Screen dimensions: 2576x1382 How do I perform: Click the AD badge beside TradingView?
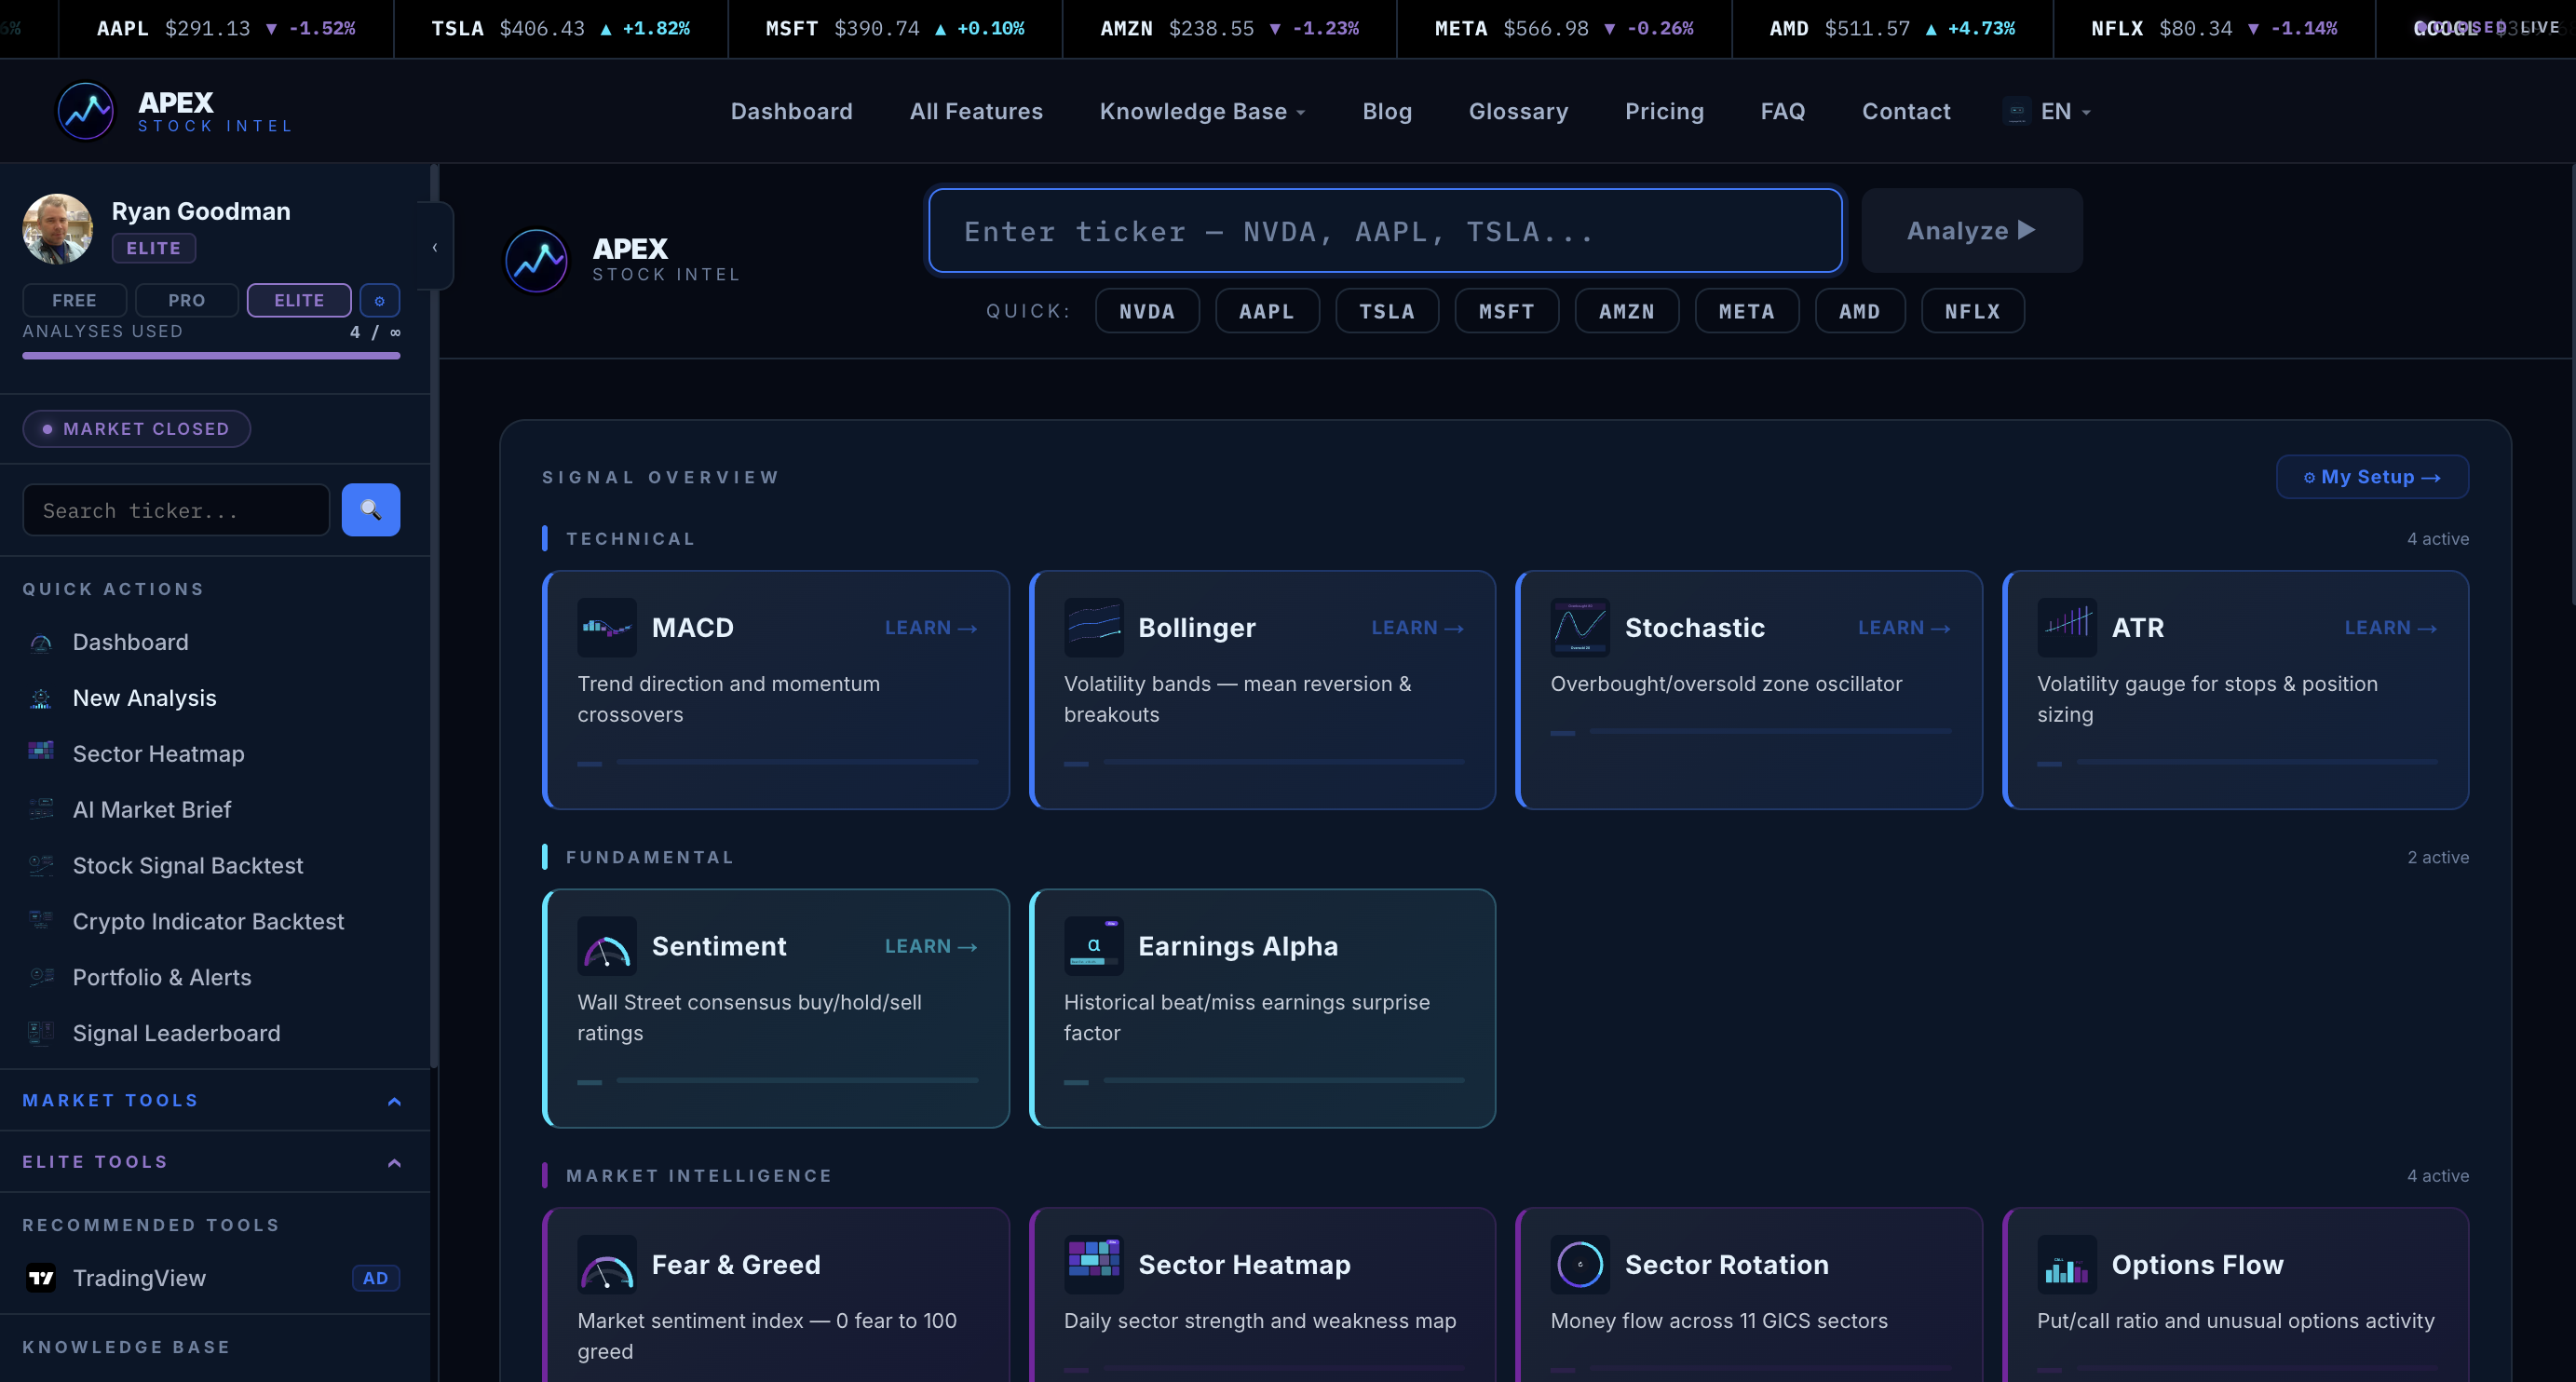pos(376,1278)
